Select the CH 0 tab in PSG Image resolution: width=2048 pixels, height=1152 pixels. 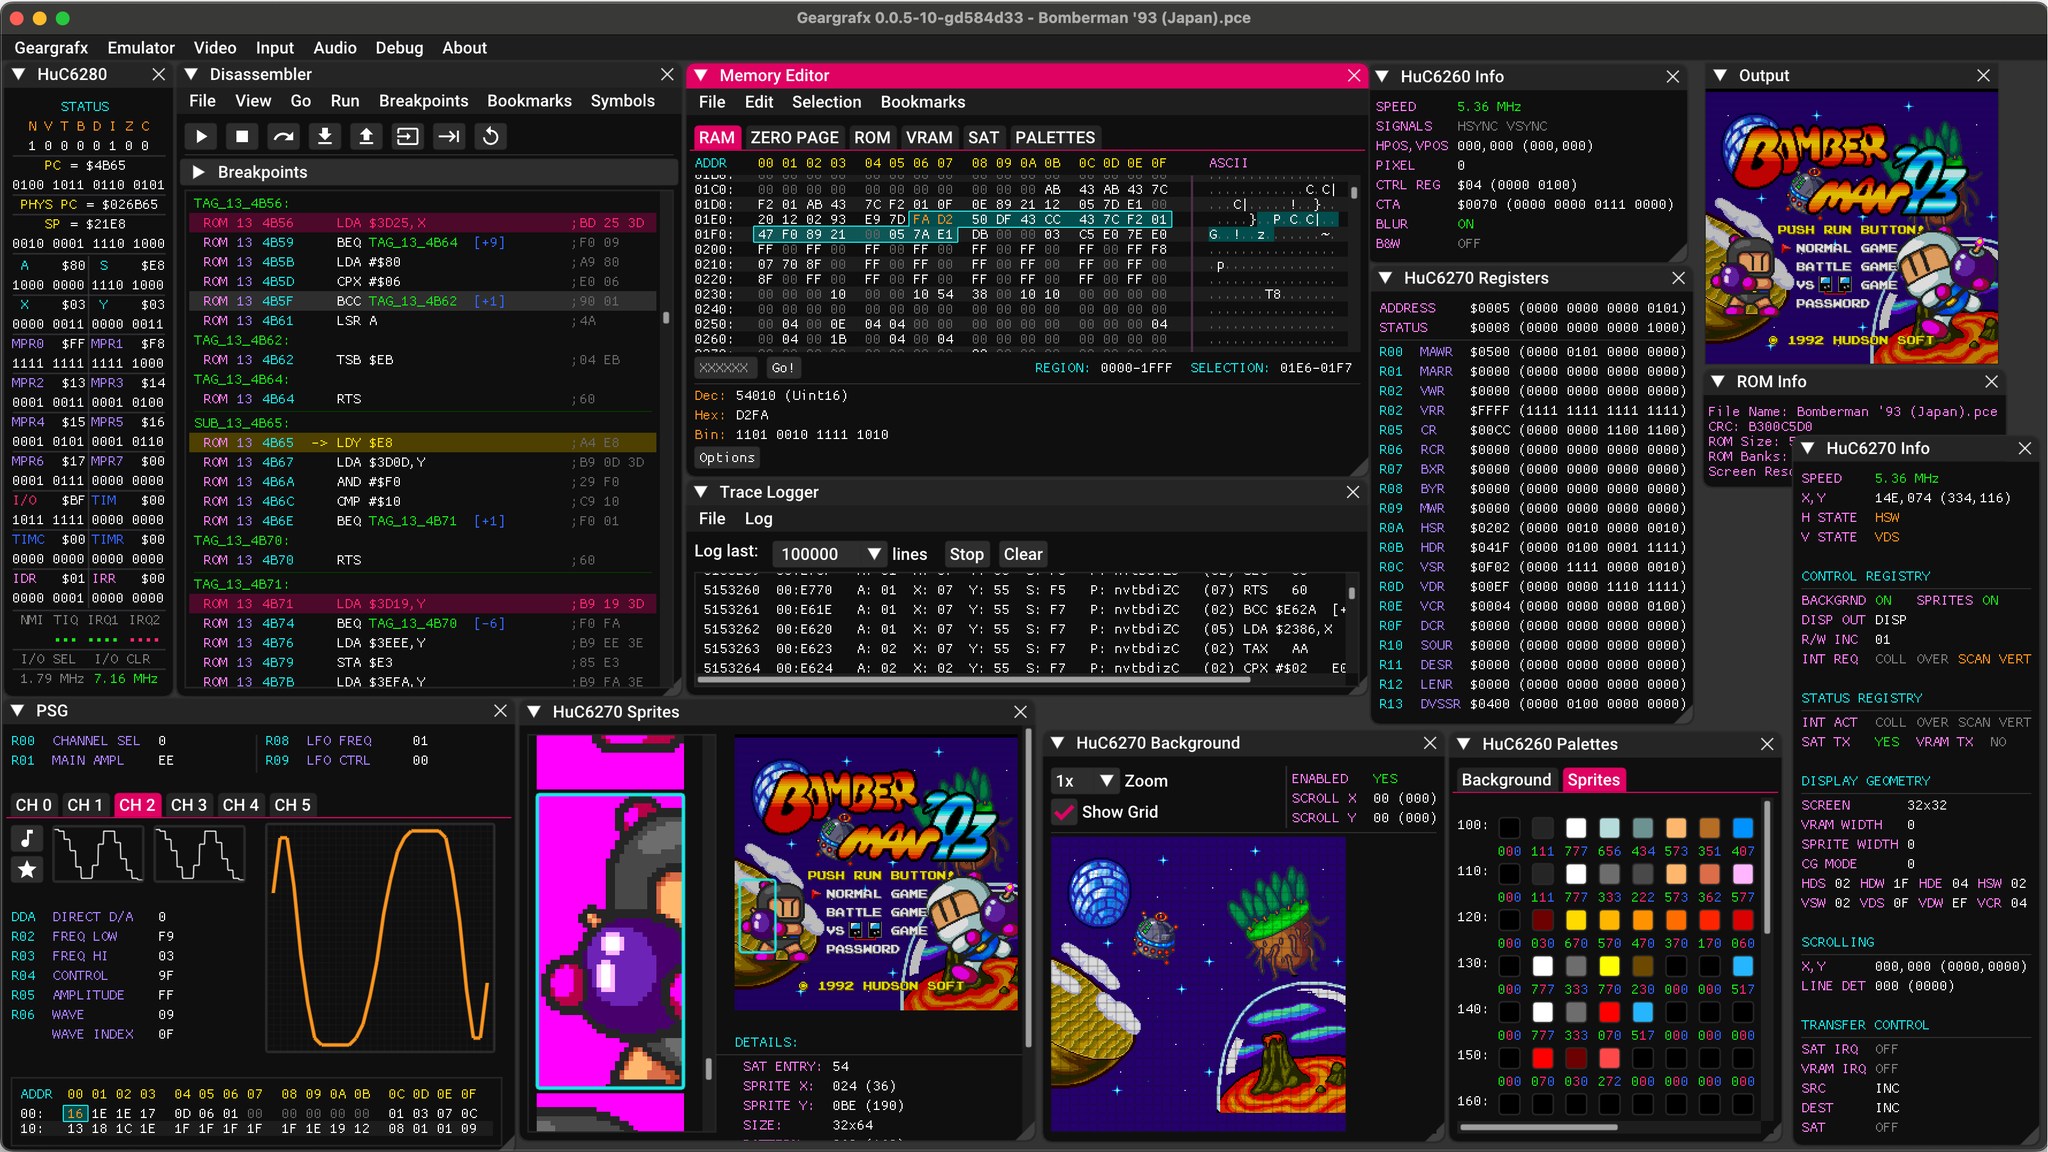coord(33,805)
